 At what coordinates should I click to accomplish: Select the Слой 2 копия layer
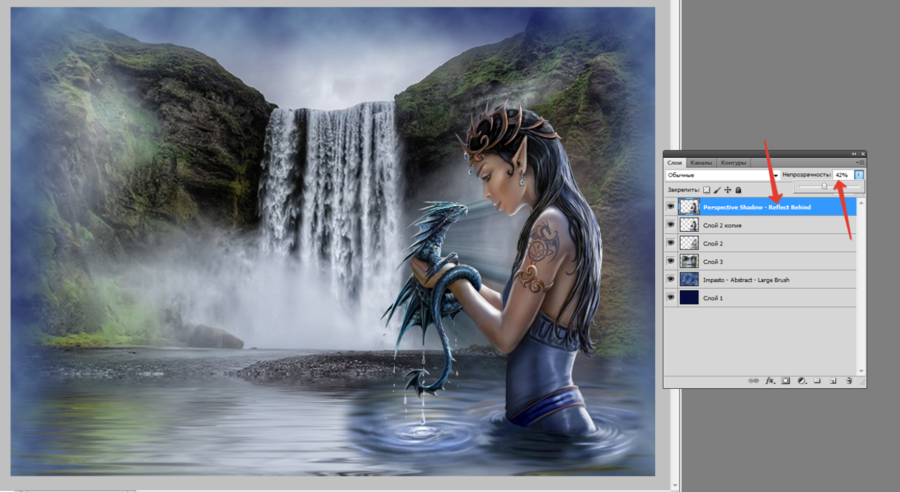coord(760,225)
